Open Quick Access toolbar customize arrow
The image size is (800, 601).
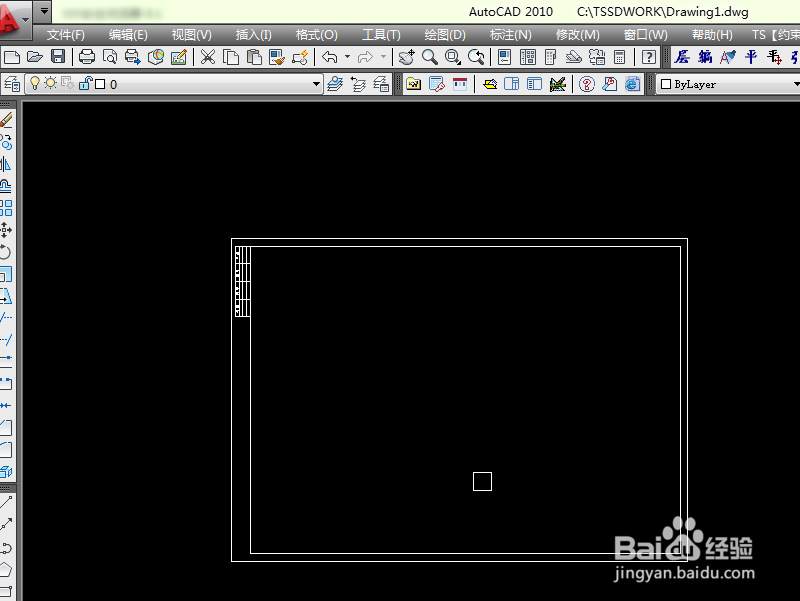point(44,10)
